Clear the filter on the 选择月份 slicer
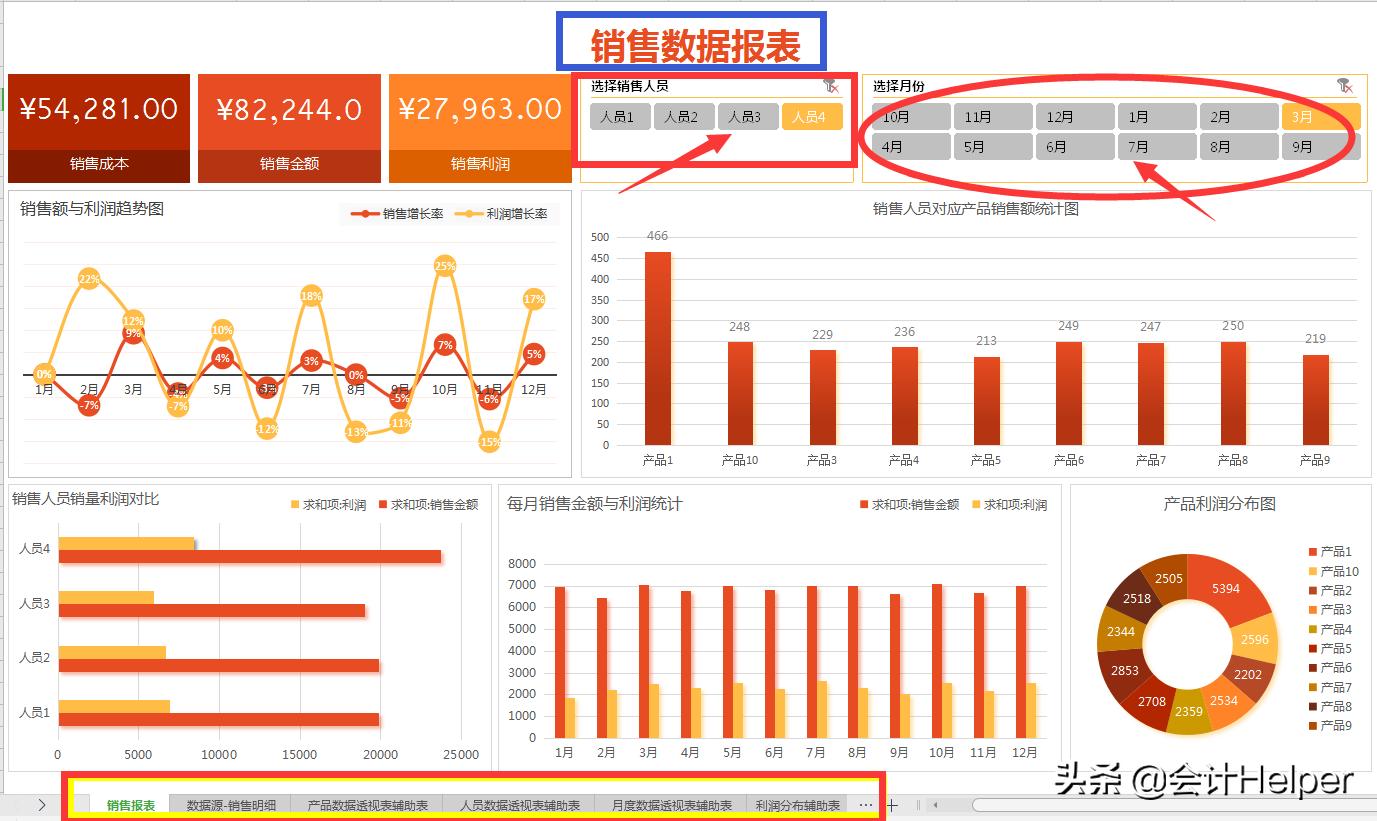Viewport: 1377px width, 821px height. tap(1345, 85)
